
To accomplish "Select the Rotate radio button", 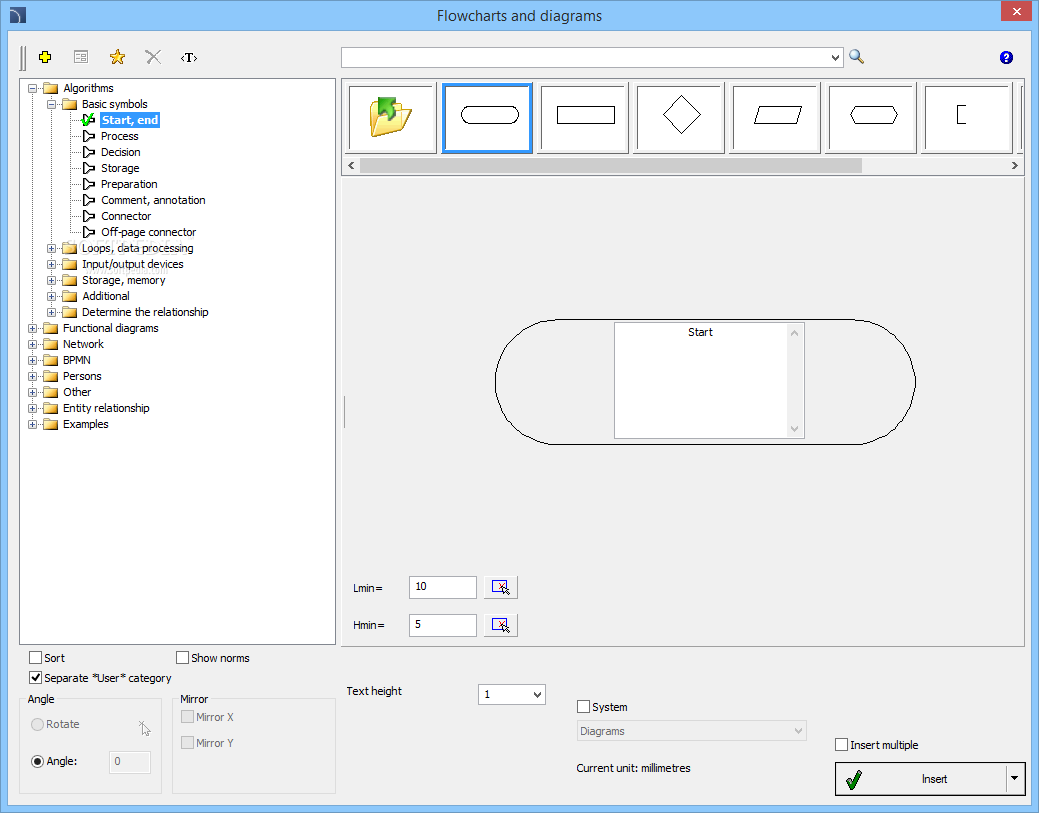I will pos(38,725).
